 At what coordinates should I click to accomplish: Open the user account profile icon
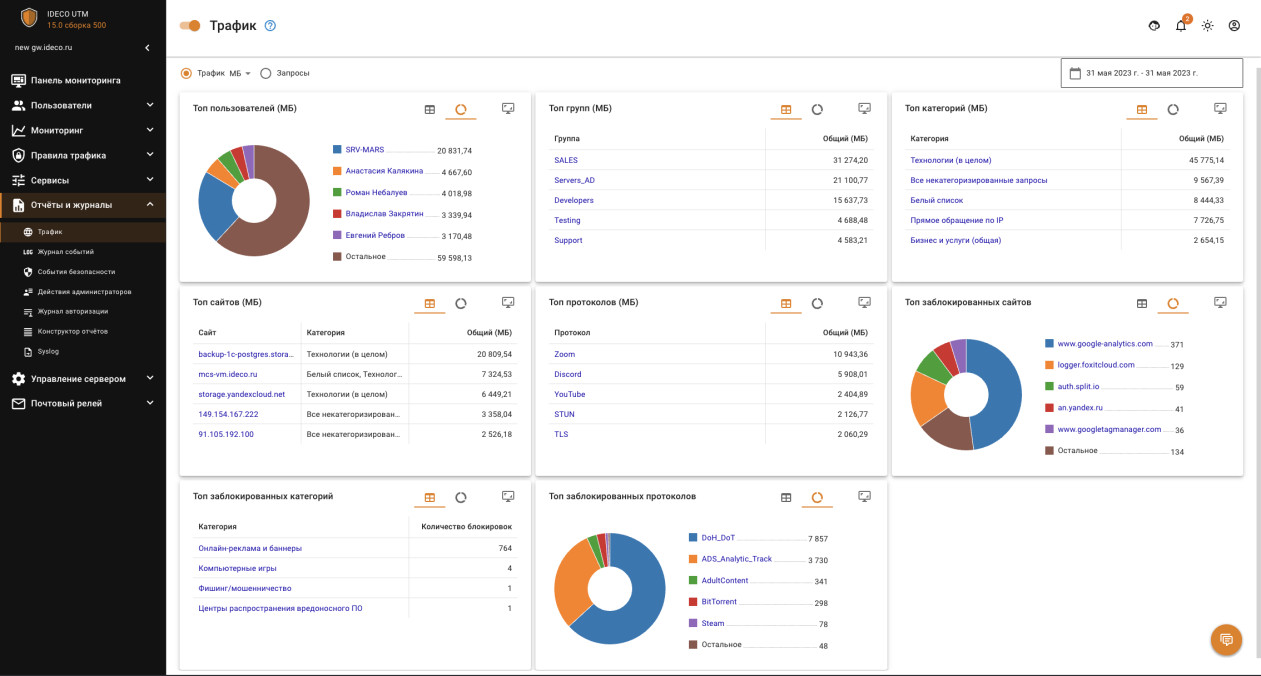(x=1234, y=26)
